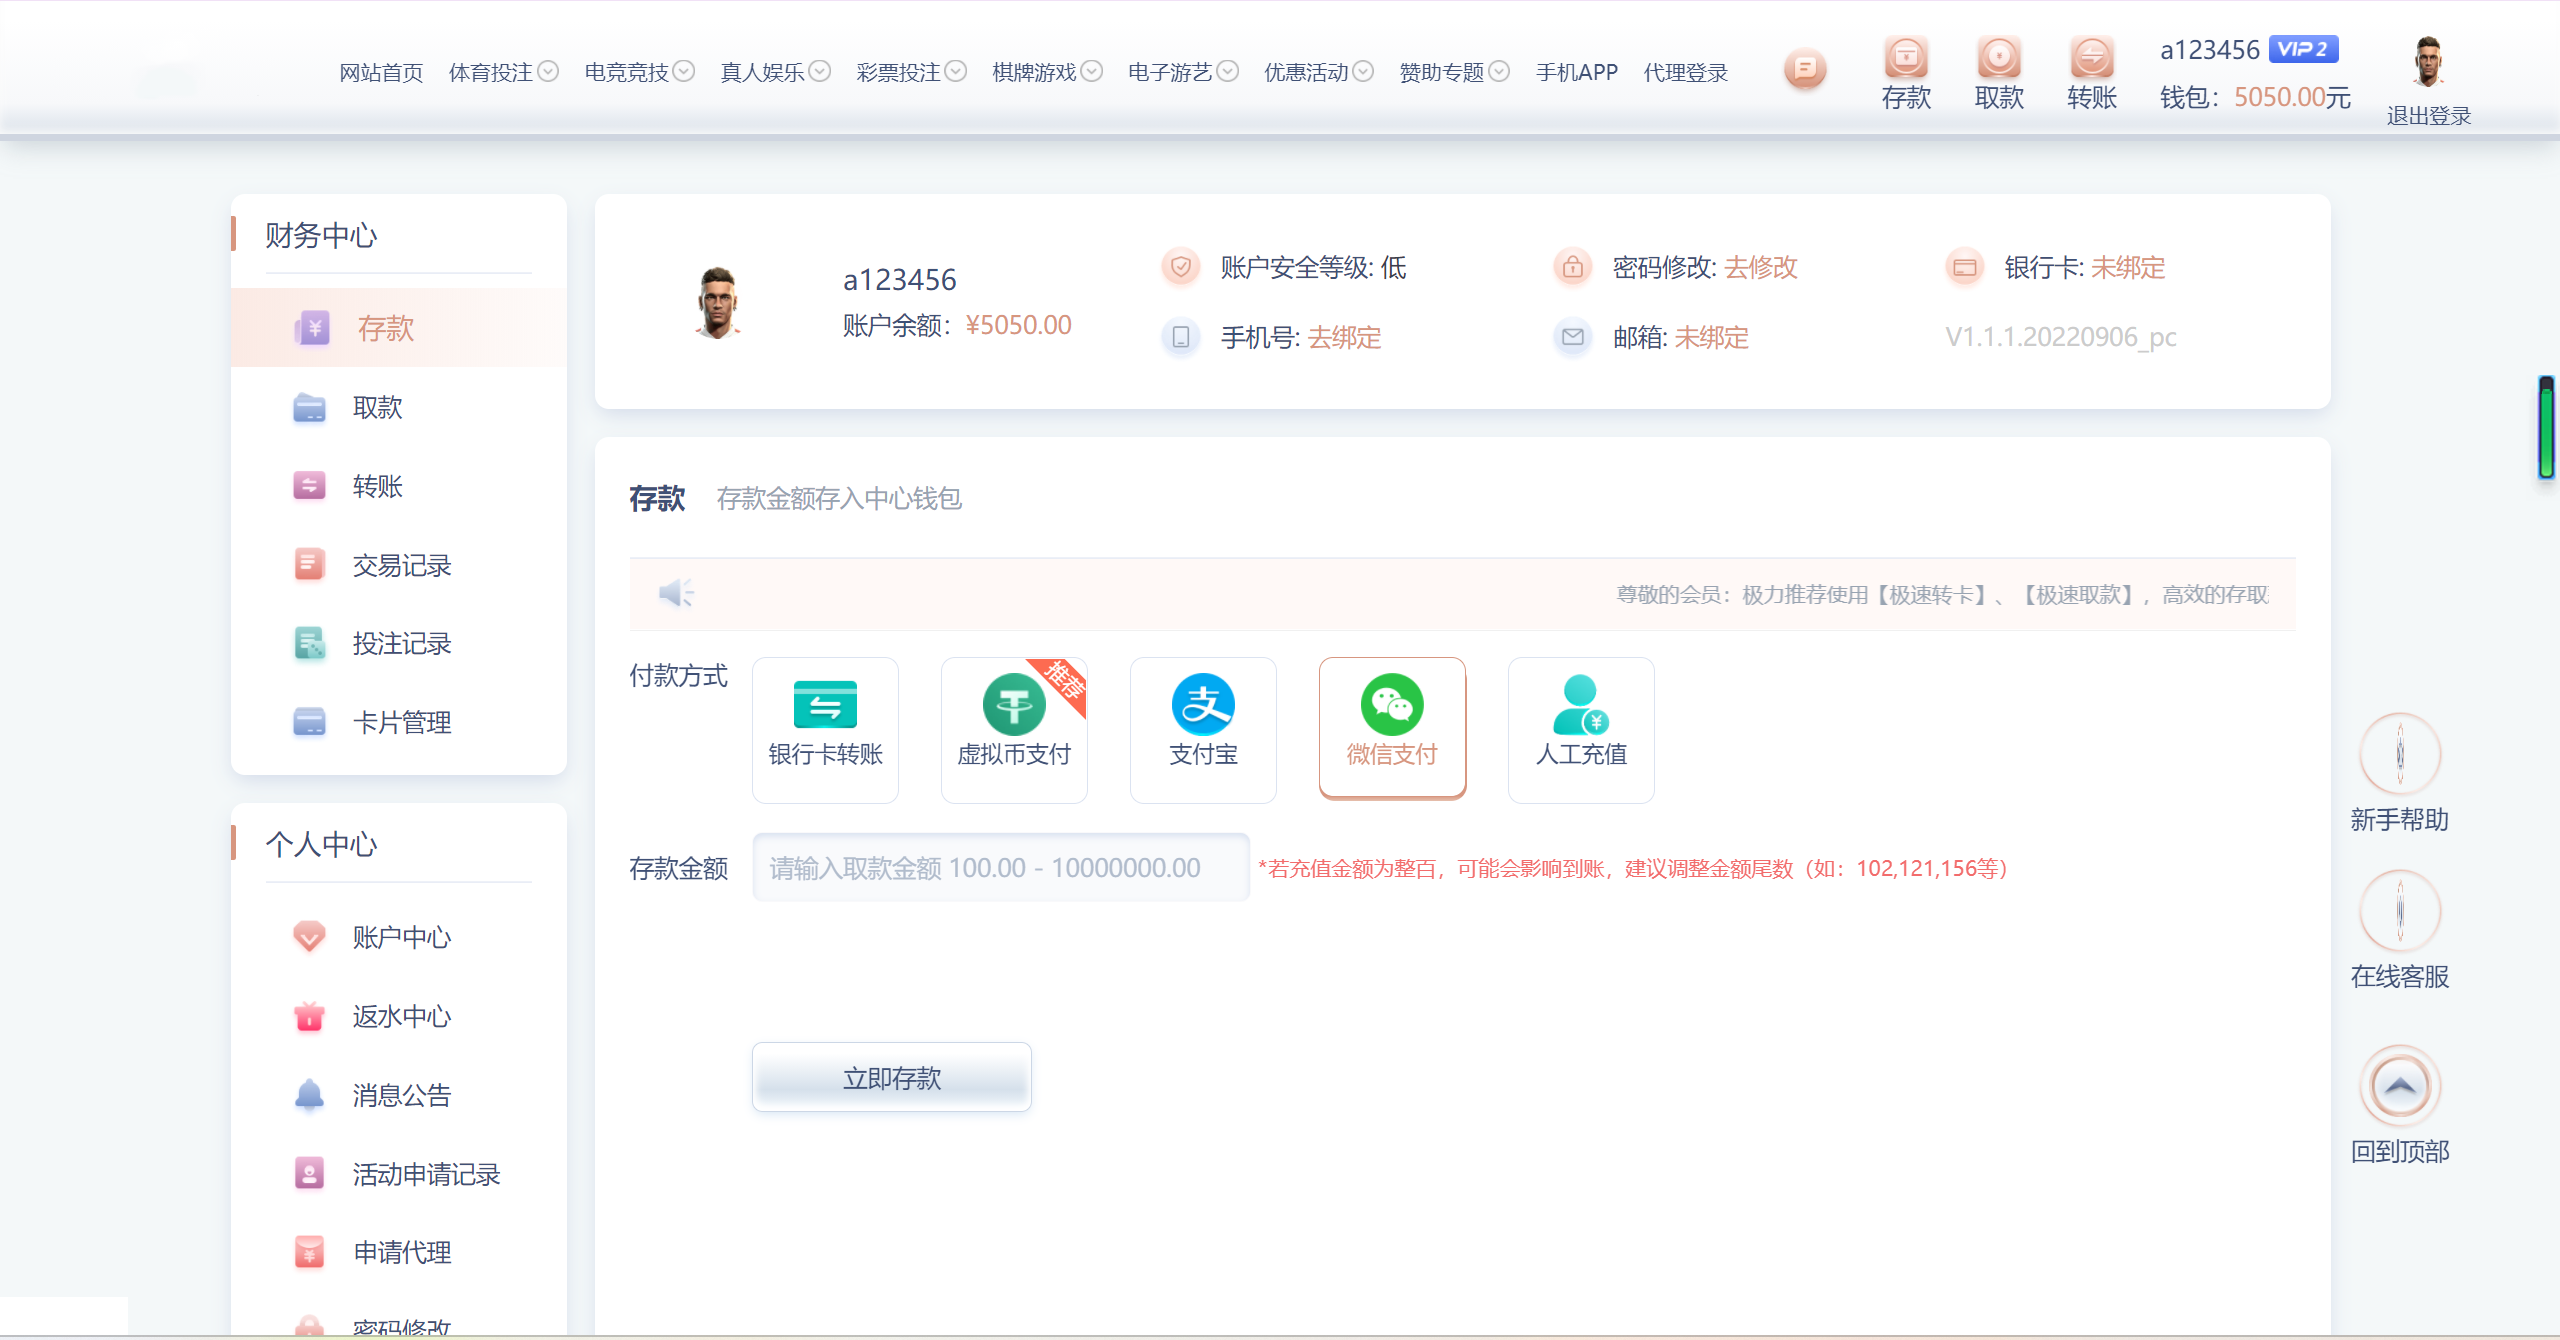Open the message notification icon in header

coord(1805,69)
